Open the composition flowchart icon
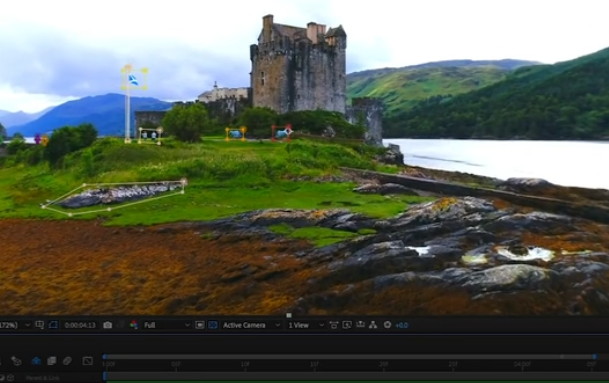The height and width of the screenshot is (383, 609). point(373,325)
